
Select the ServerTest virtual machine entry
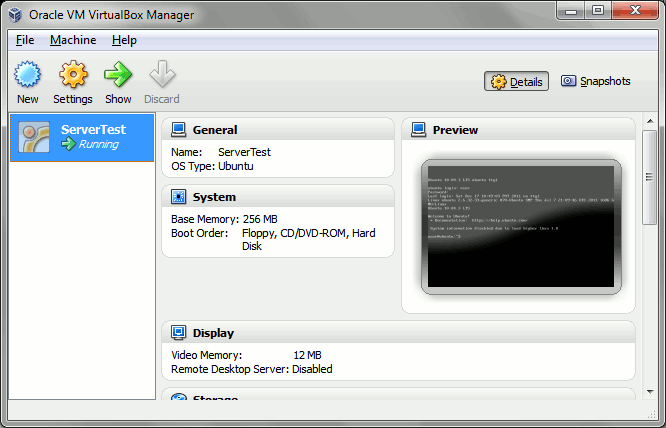[82, 138]
